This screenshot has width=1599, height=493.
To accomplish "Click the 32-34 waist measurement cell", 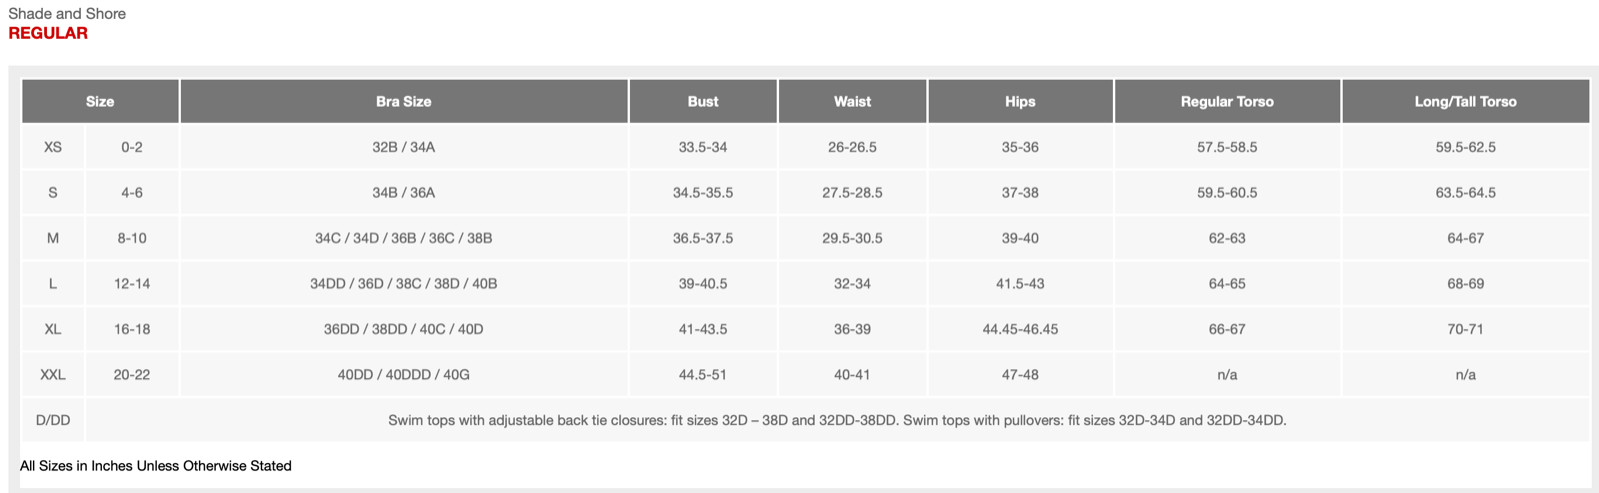I will pos(852,284).
